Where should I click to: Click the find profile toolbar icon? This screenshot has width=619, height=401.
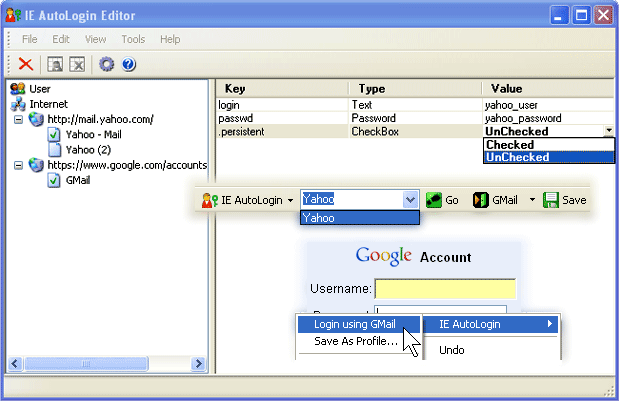[x=55, y=64]
